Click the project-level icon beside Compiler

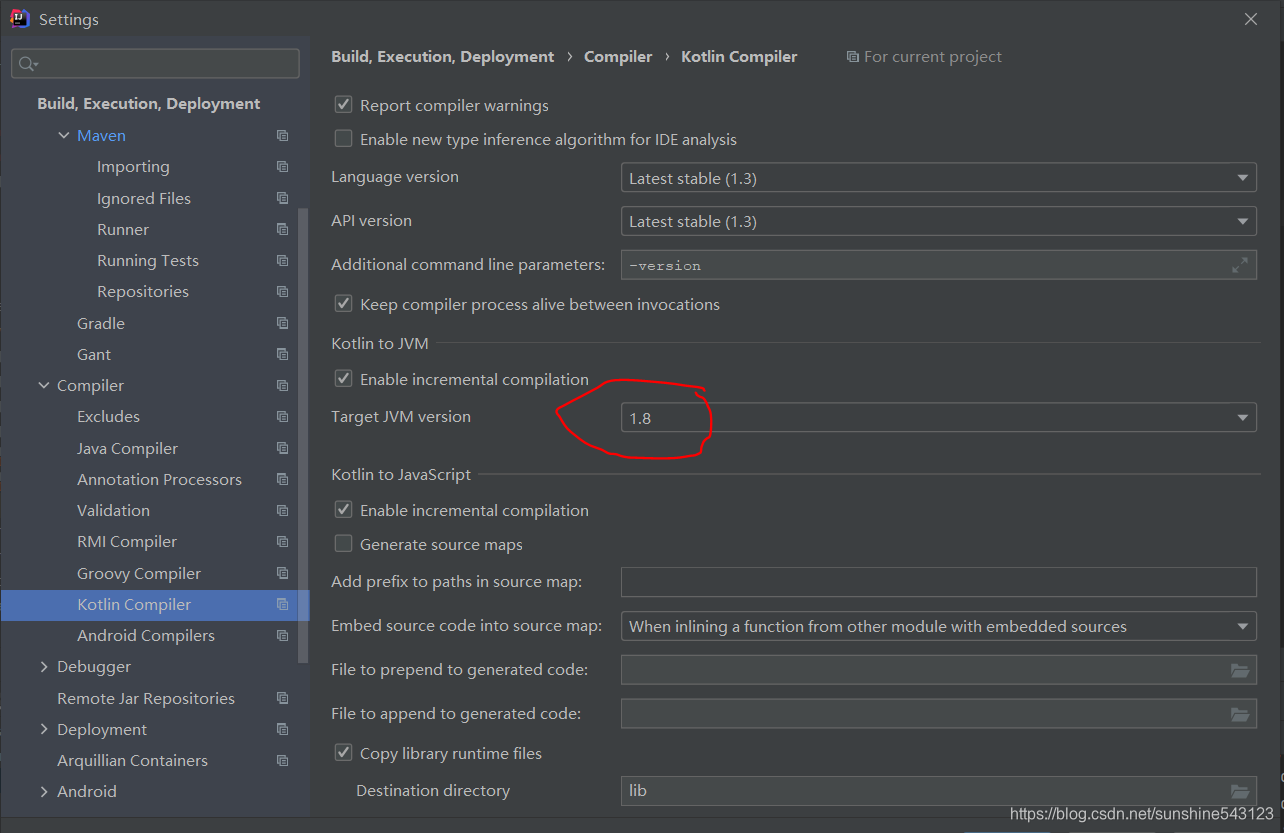pos(283,386)
